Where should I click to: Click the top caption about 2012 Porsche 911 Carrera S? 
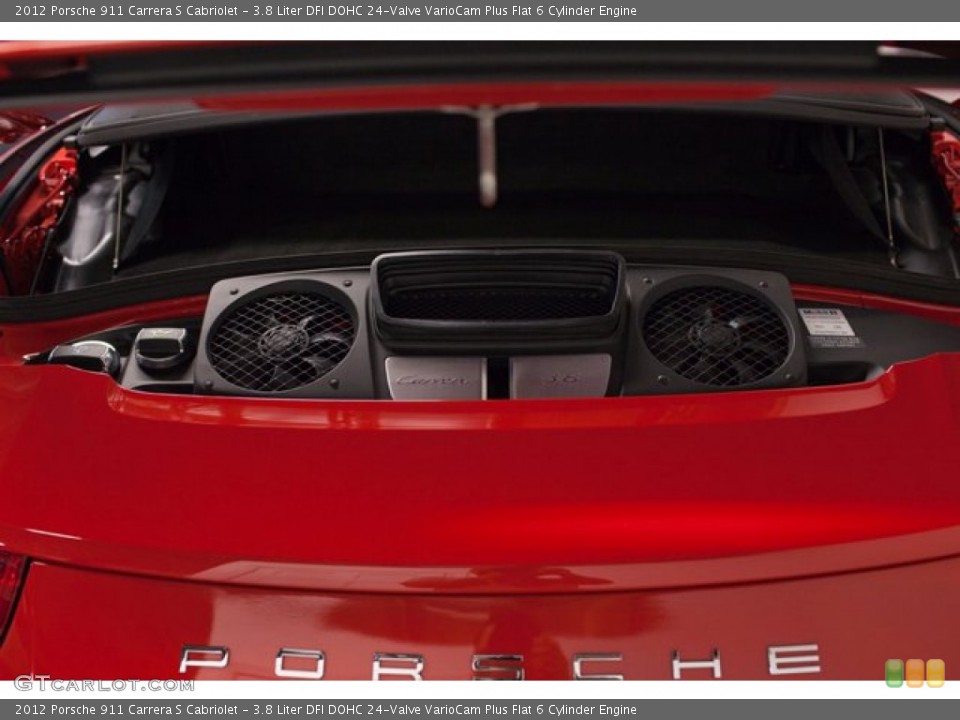click(326, 10)
